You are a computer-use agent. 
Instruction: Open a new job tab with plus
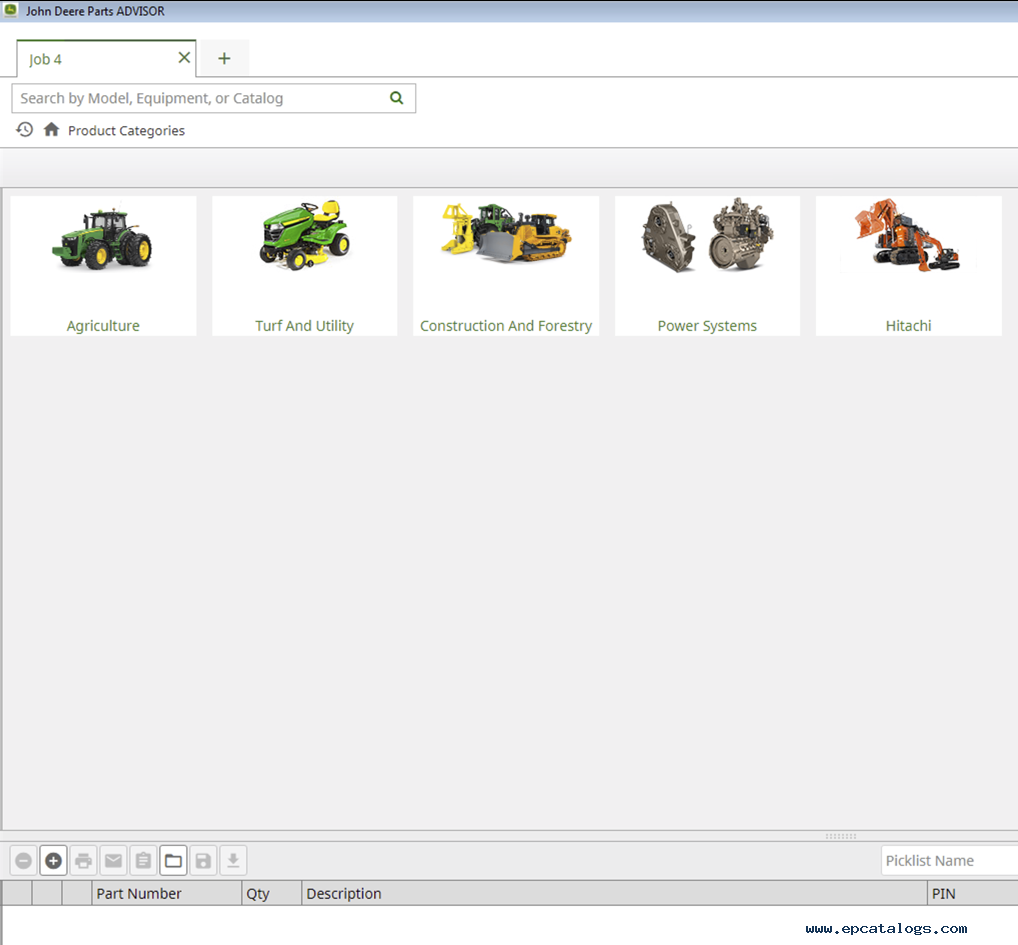pos(224,59)
